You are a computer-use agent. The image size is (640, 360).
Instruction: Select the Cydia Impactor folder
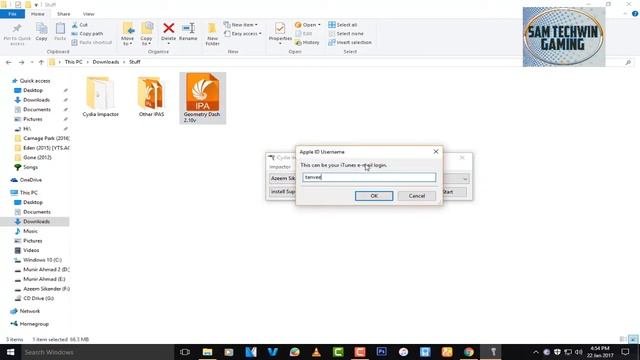(100, 97)
